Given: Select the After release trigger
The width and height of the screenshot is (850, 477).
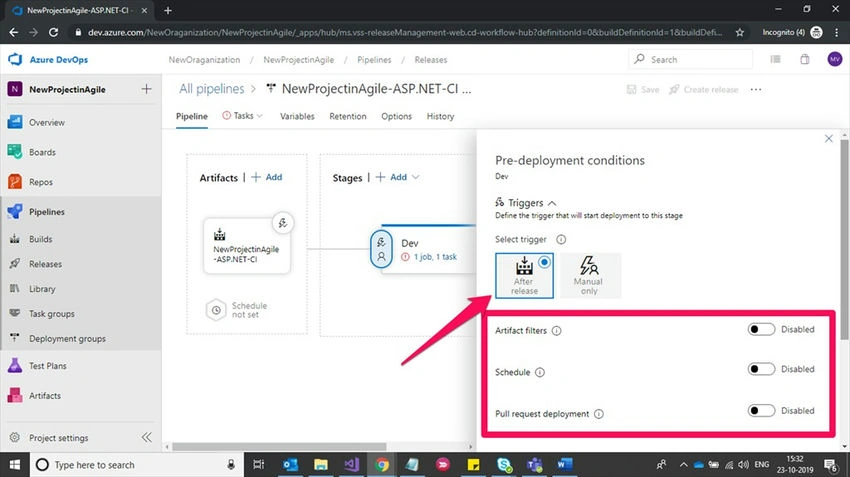Looking at the screenshot, I should pyautogui.click(x=524, y=275).
